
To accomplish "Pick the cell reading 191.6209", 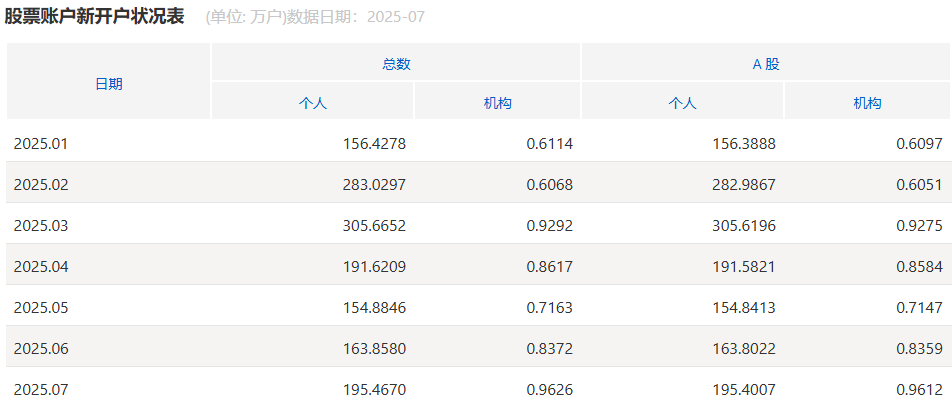I will click(x=374, y=266).
